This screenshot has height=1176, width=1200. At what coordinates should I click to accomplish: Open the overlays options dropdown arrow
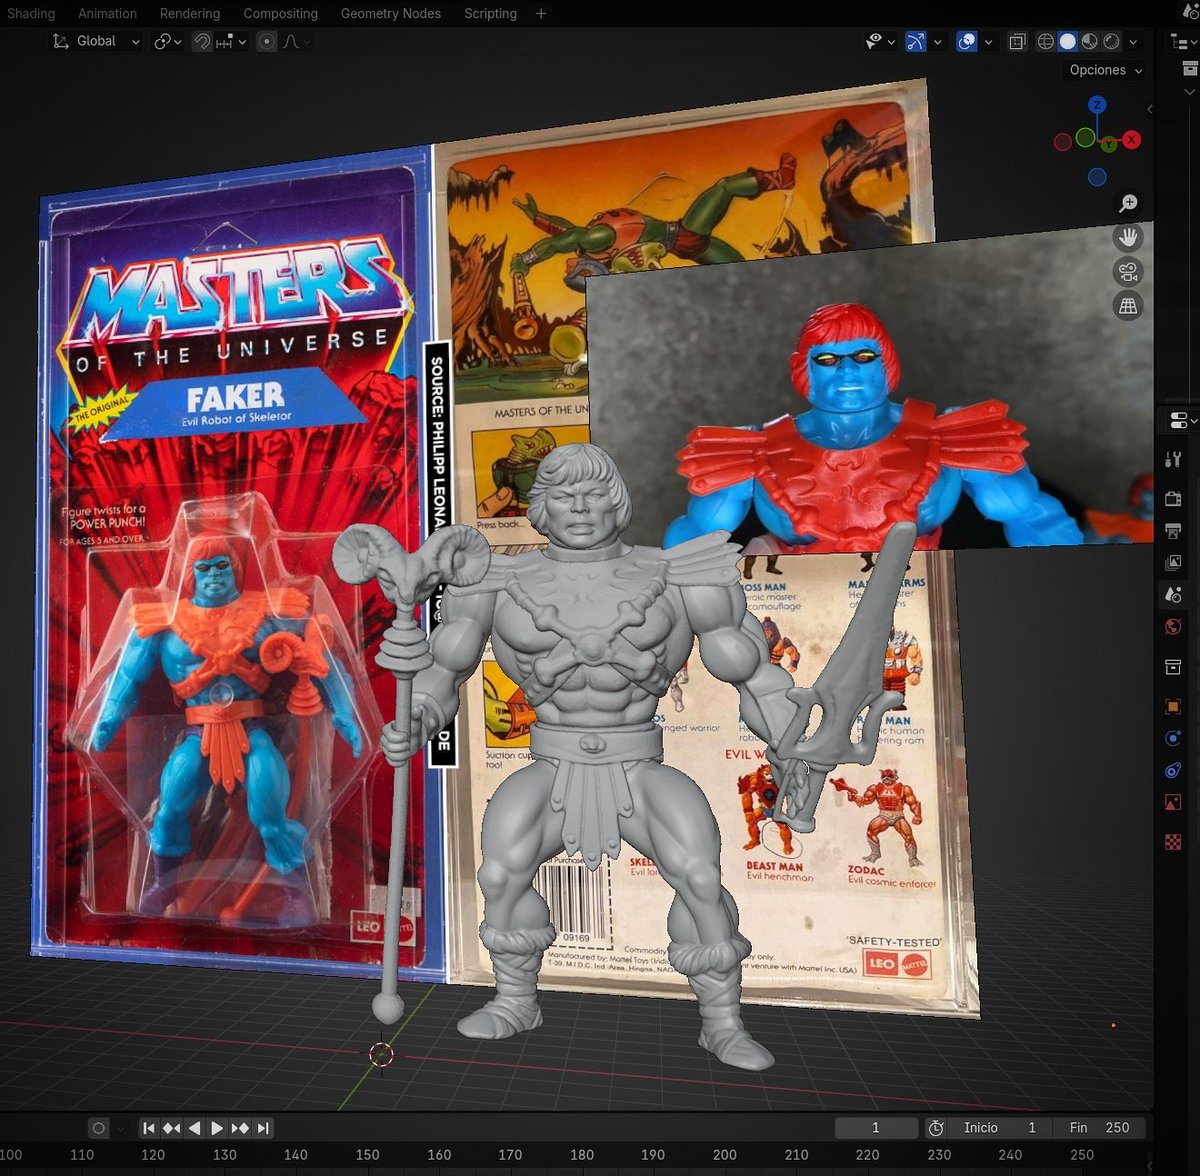pos(988,41)
